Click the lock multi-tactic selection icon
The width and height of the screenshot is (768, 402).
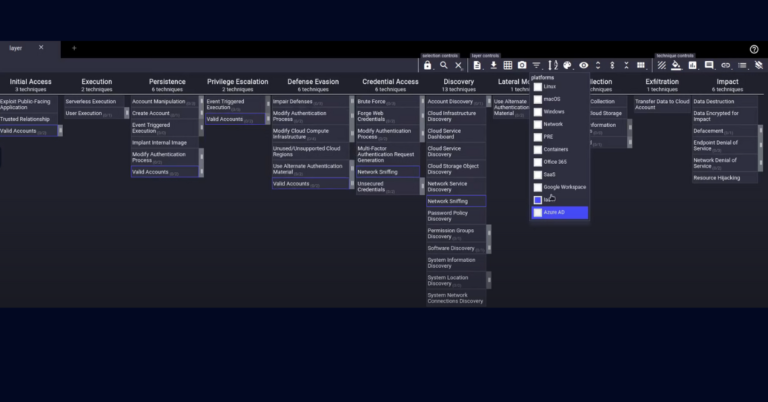click(428, 65)
